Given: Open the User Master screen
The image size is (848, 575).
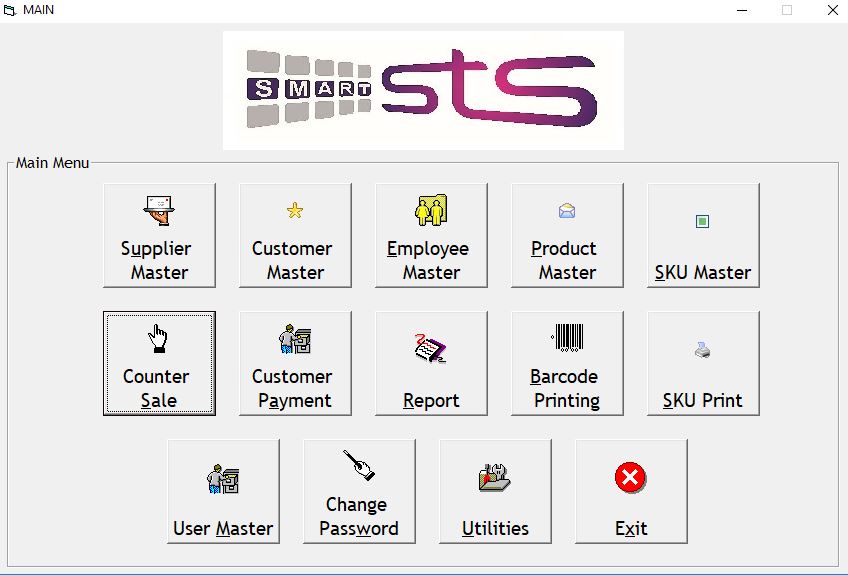Looking at the screenshot, I should 223,491.
